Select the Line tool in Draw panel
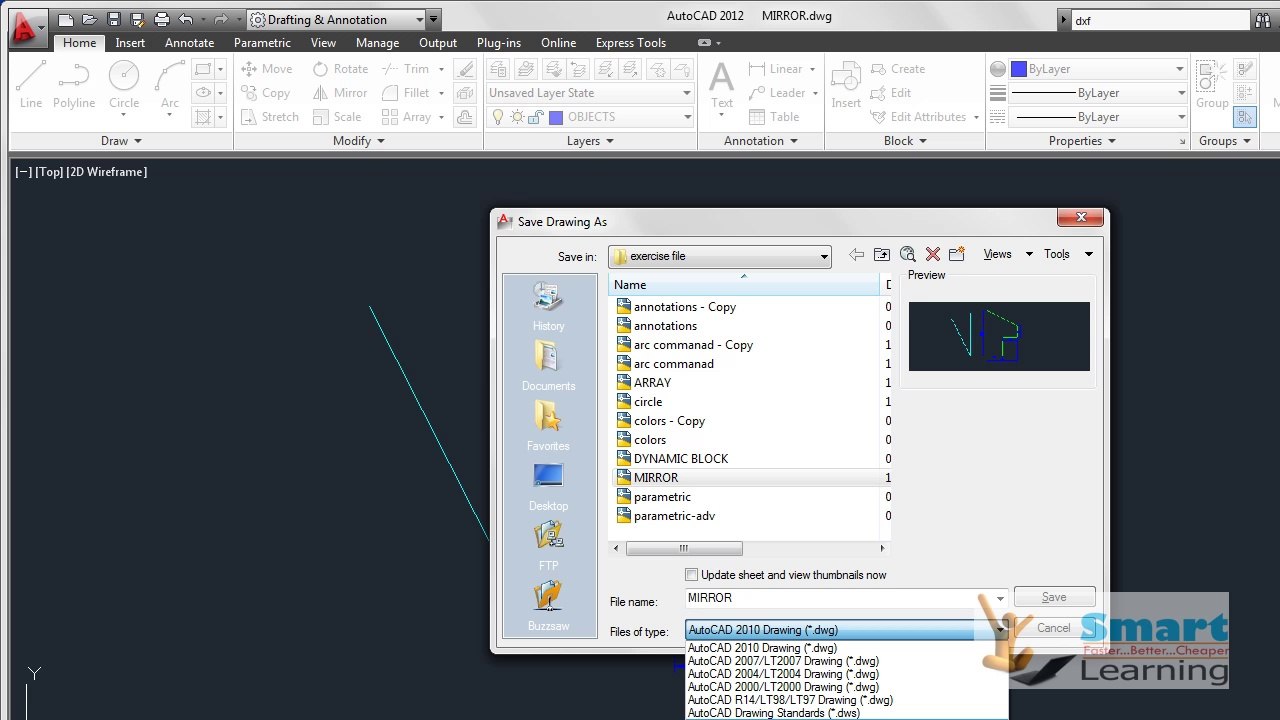Viewport: 1280px width, 720px height. [31, 84]
